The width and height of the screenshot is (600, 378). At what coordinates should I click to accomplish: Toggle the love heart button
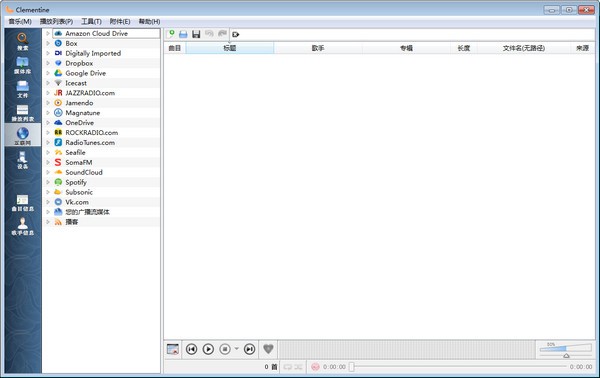268,349
